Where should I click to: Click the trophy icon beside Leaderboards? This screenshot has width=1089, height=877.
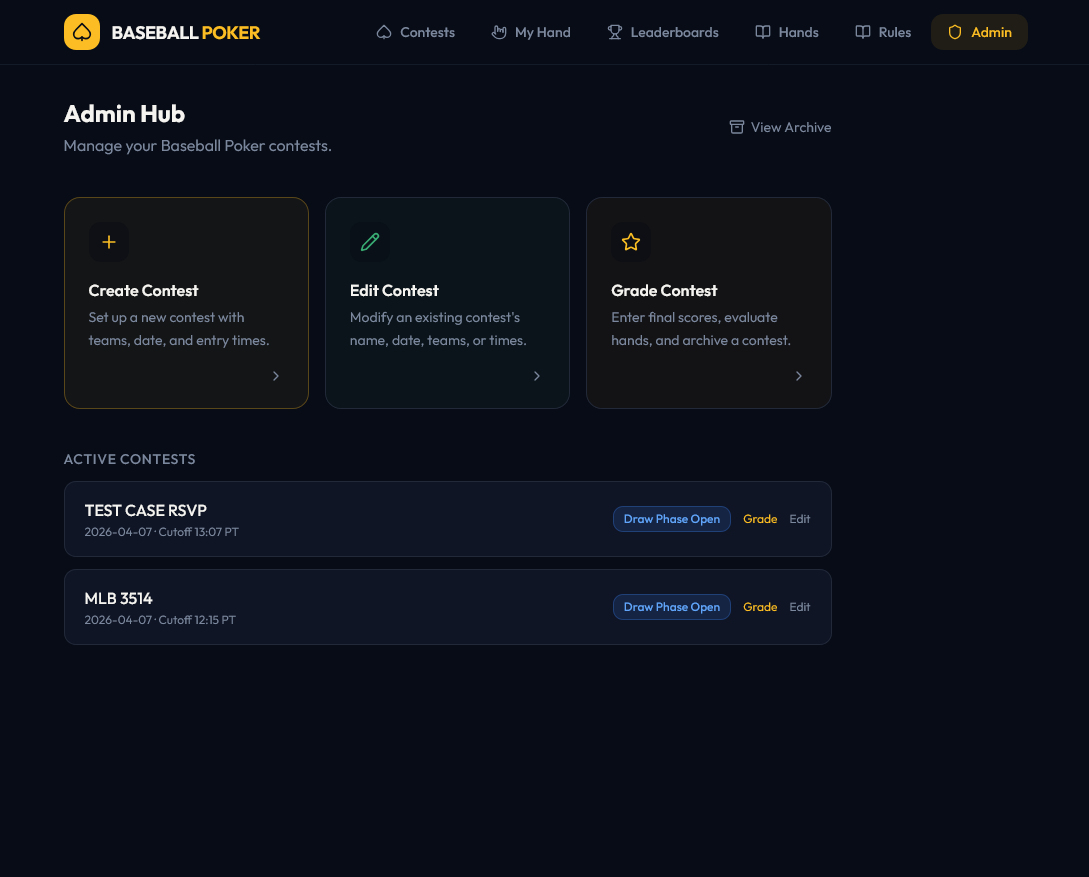[x=615, y=32]
